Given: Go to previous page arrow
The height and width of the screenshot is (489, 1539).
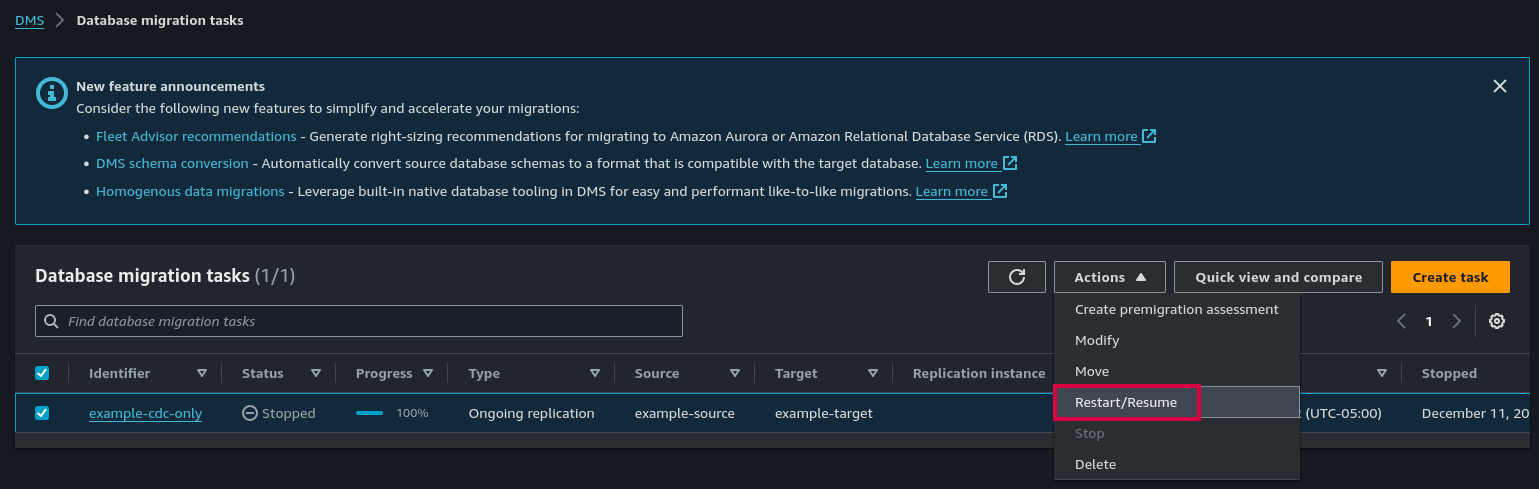Looking at the screenshot, I should click(1401, 321).
